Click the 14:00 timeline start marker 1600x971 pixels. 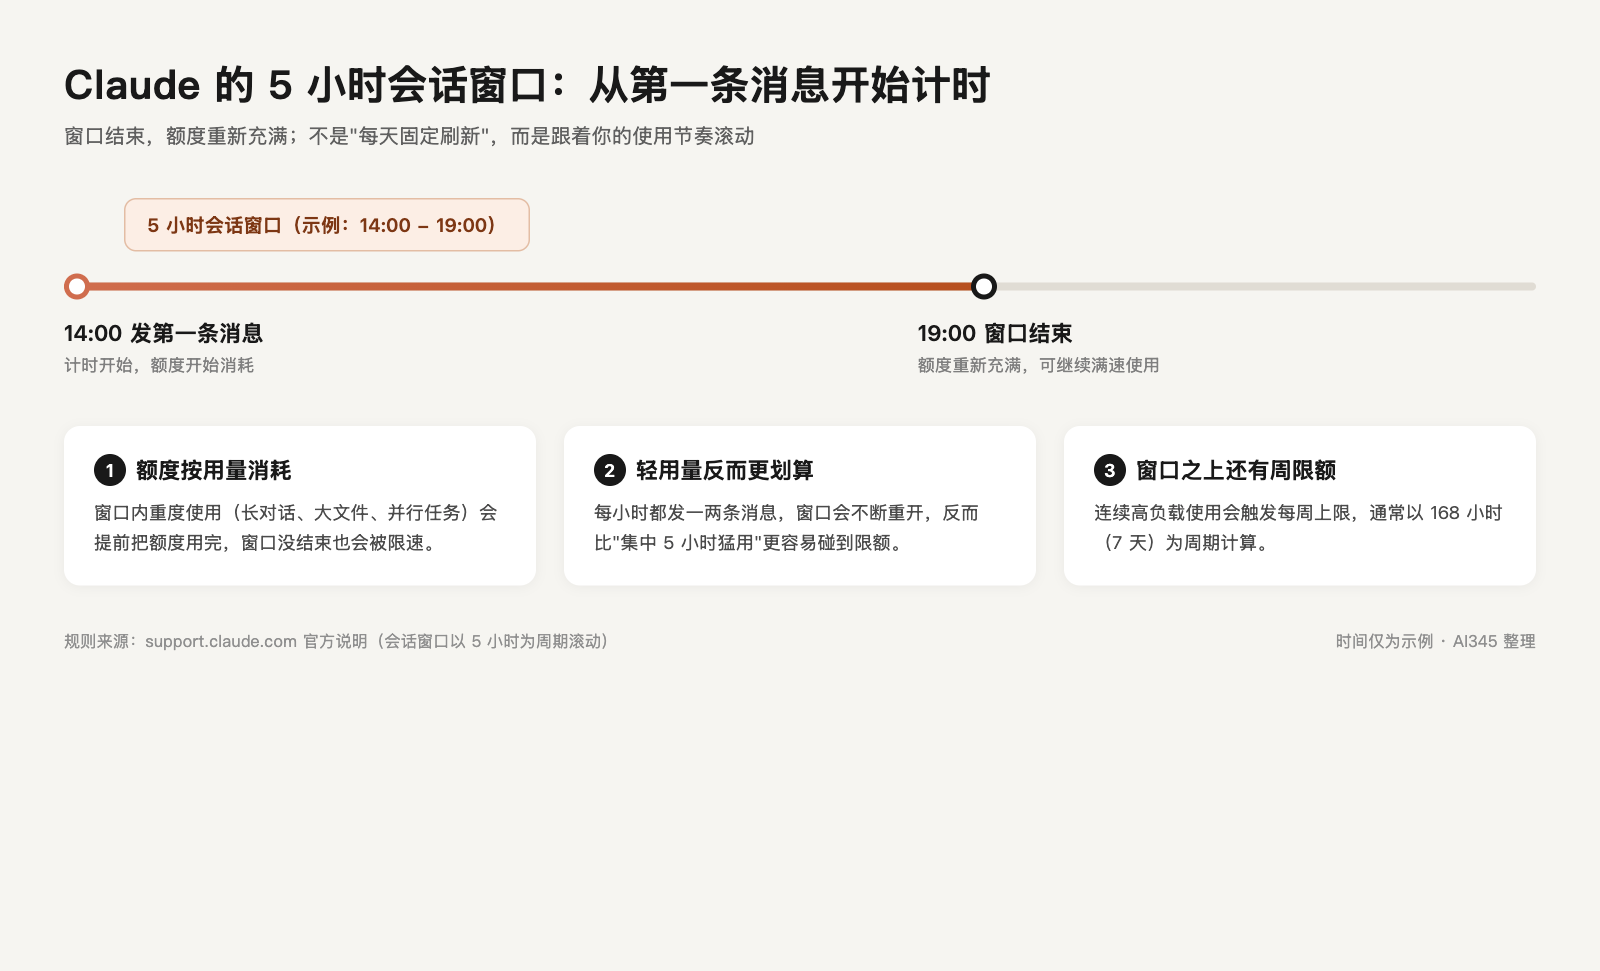[77, 287]
